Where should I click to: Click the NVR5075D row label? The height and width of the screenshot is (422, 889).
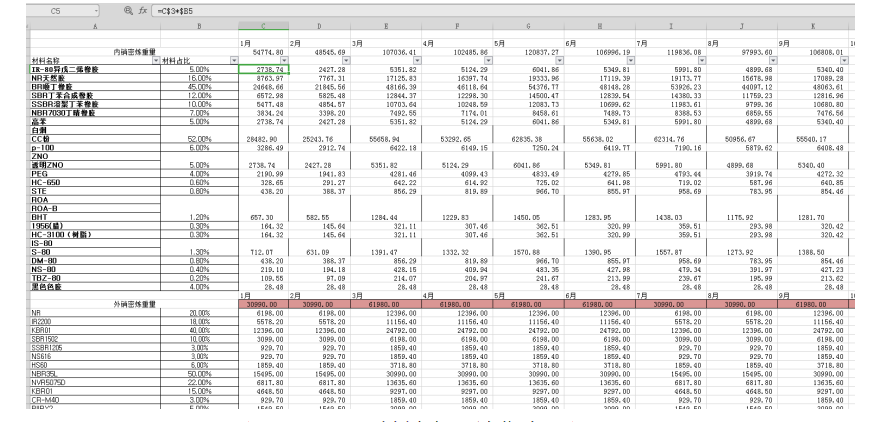95,382
